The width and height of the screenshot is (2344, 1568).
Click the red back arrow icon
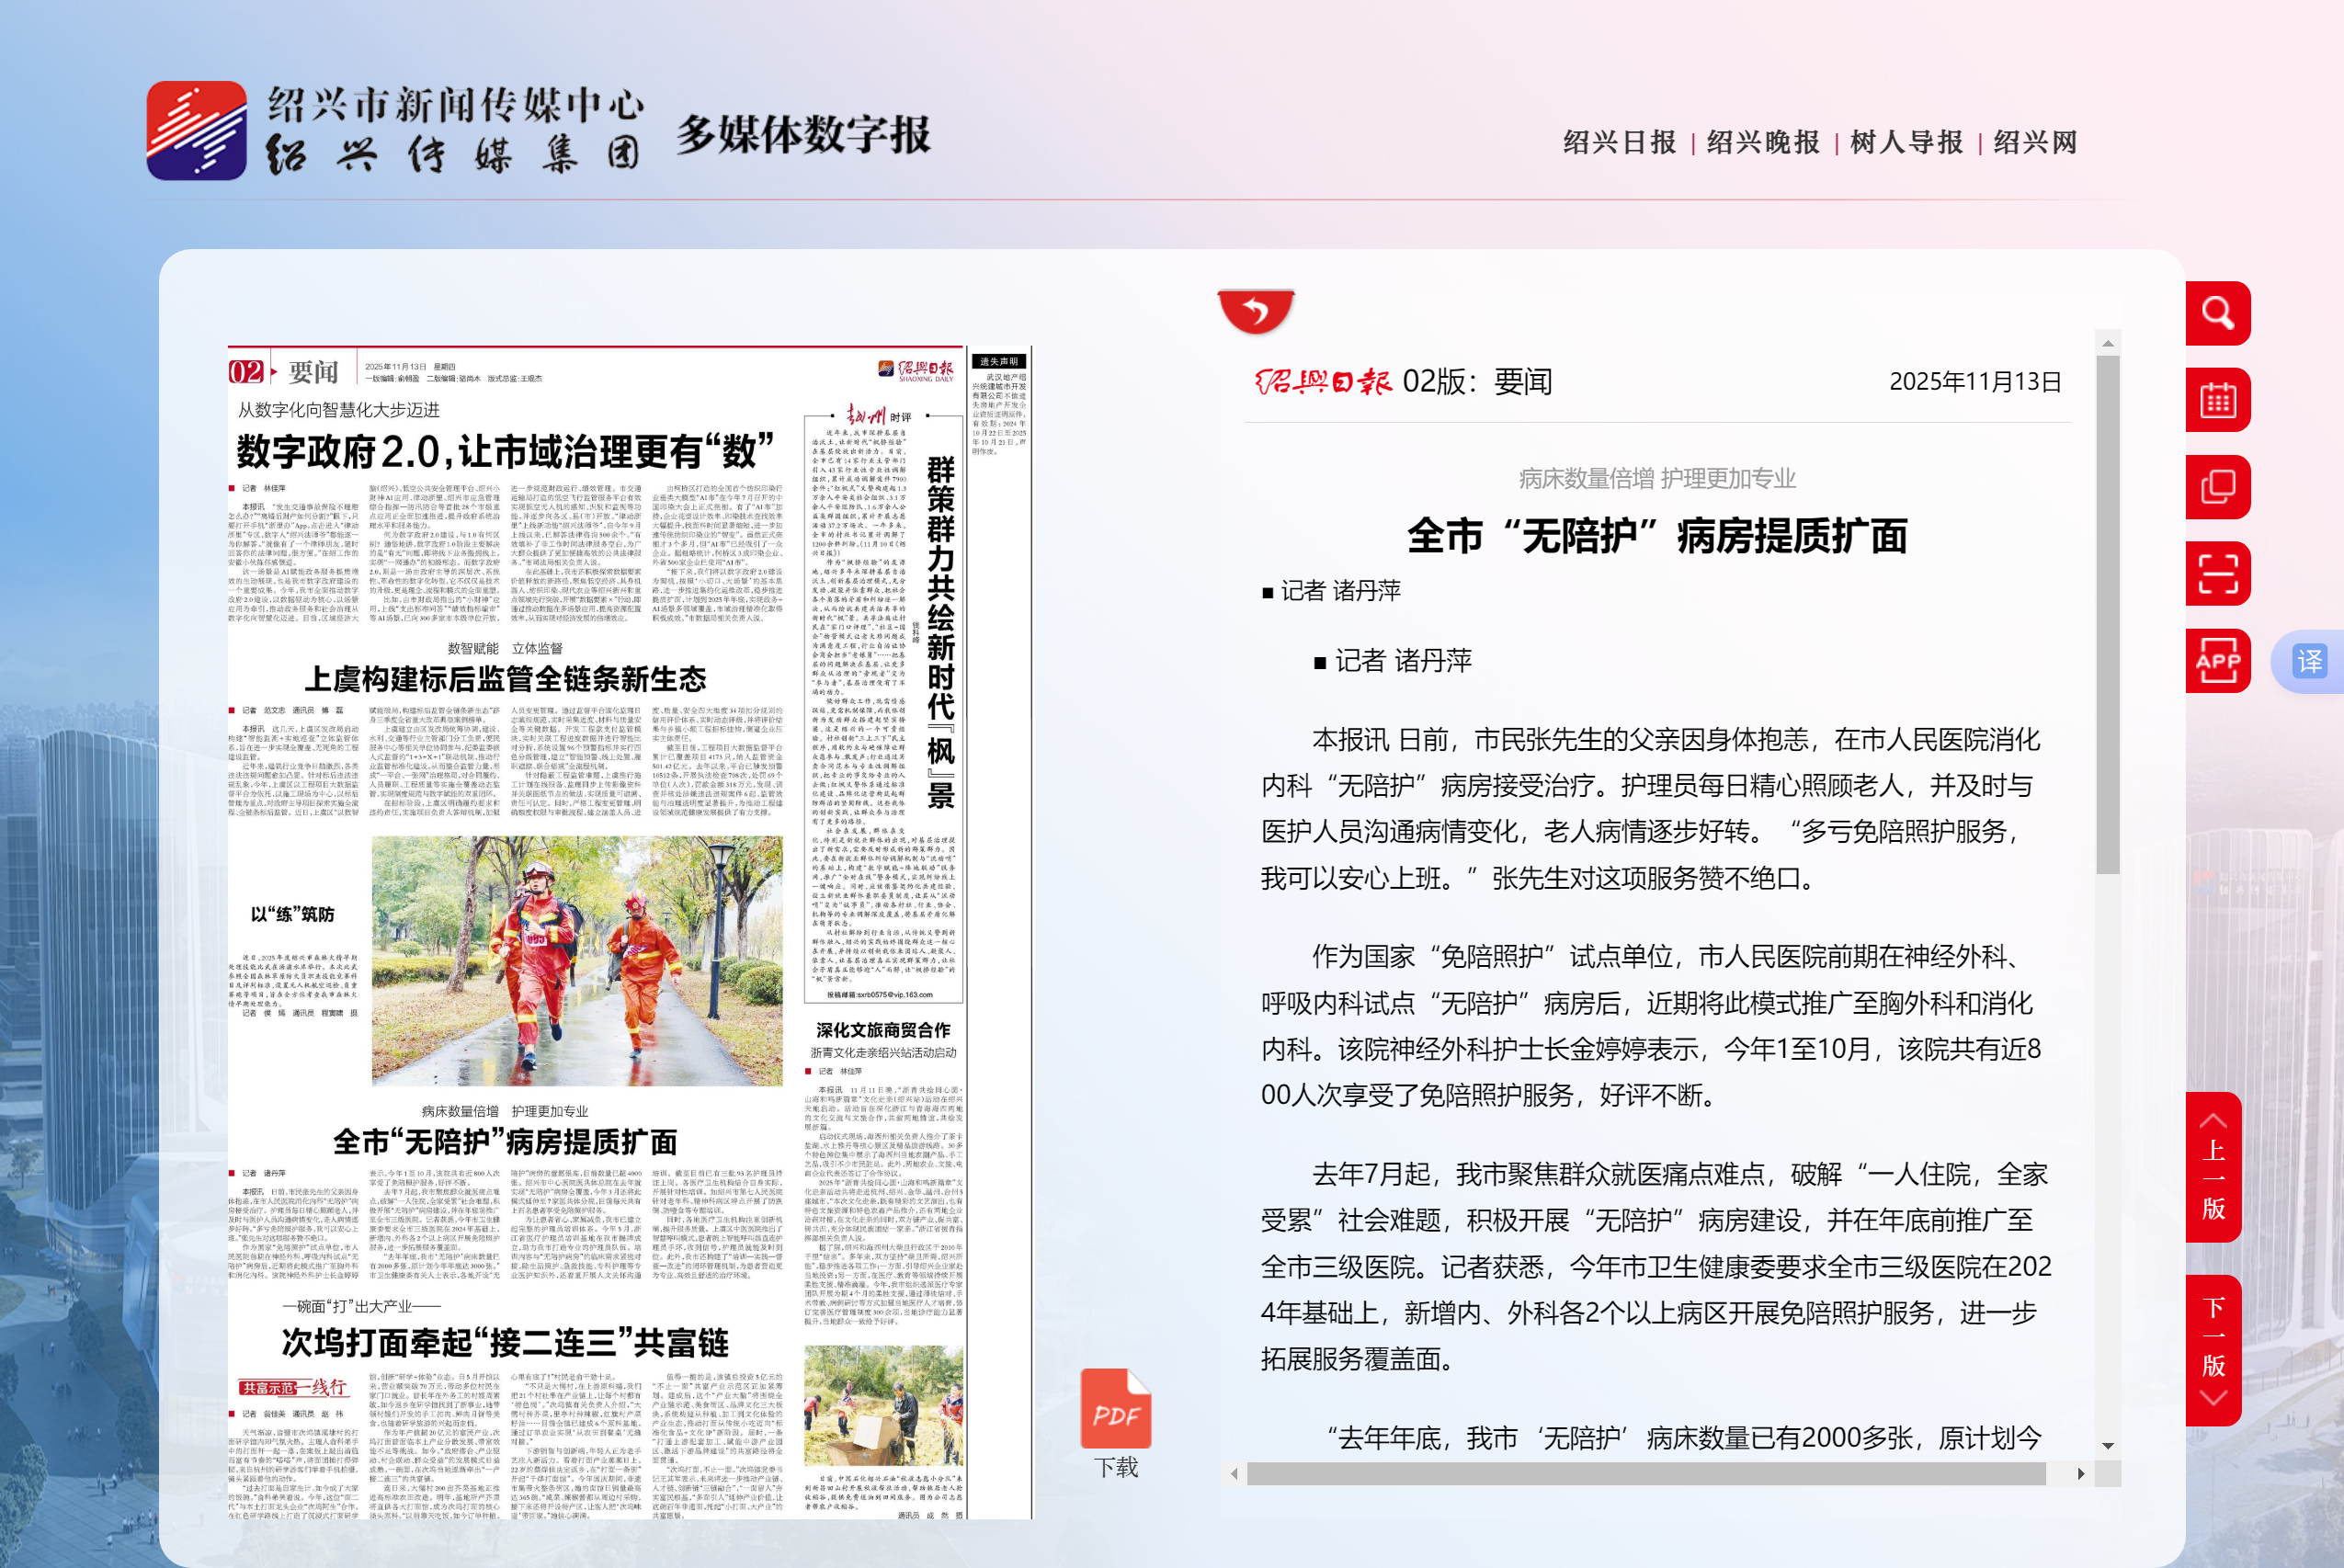(1256, 311)
